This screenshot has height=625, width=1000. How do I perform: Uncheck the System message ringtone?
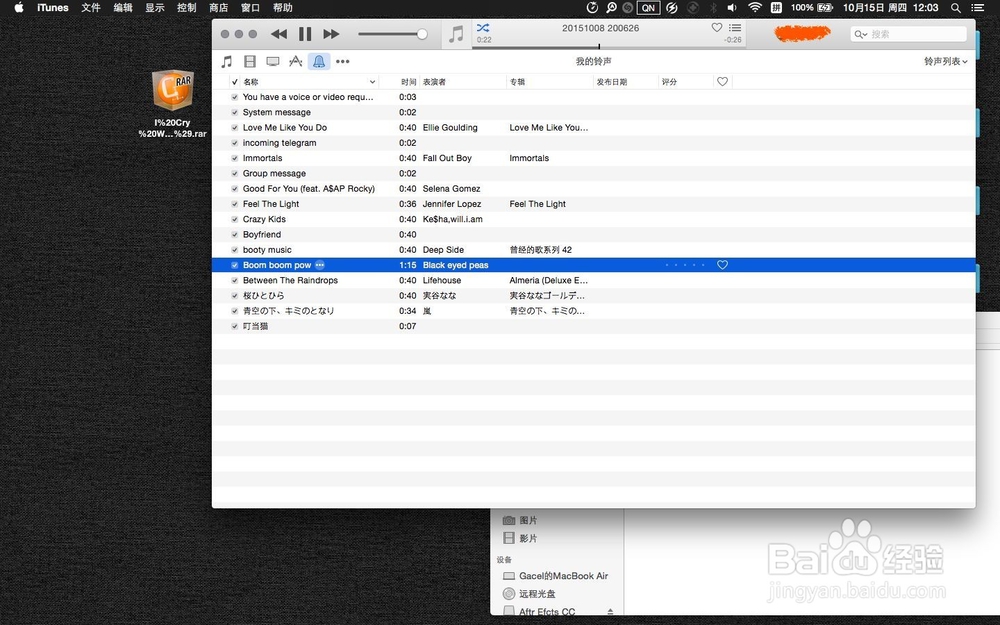[x=235, y=112]
